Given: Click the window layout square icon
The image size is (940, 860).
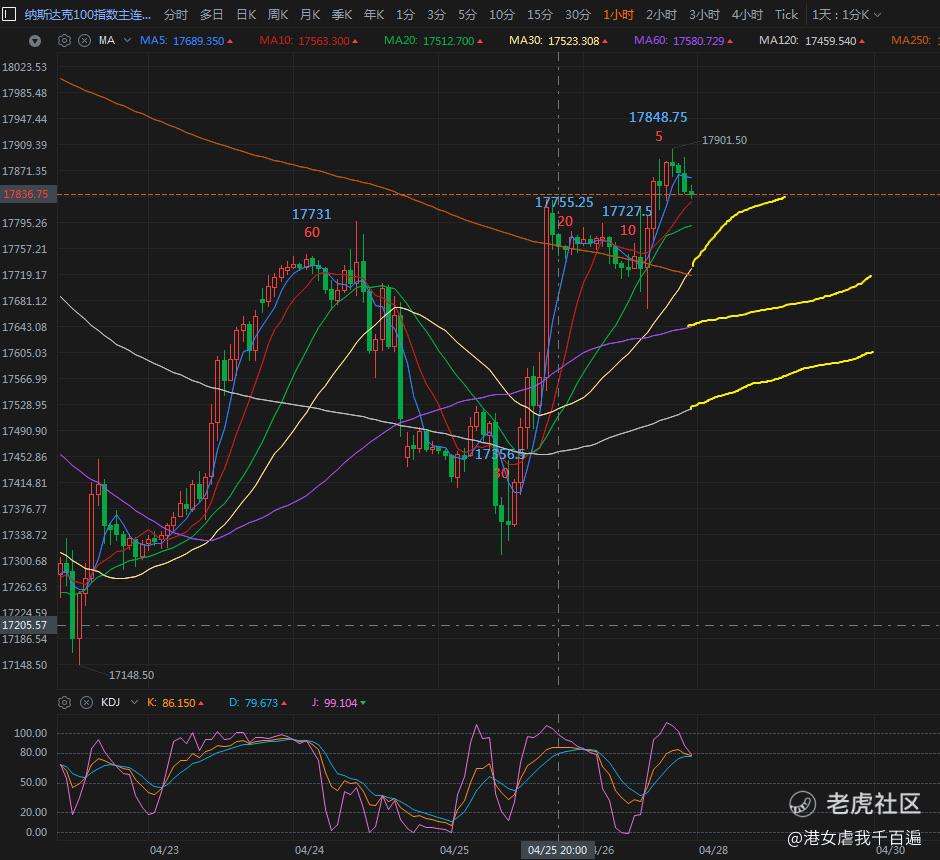Looking at the screenshot, I should [x=8, y=14].
